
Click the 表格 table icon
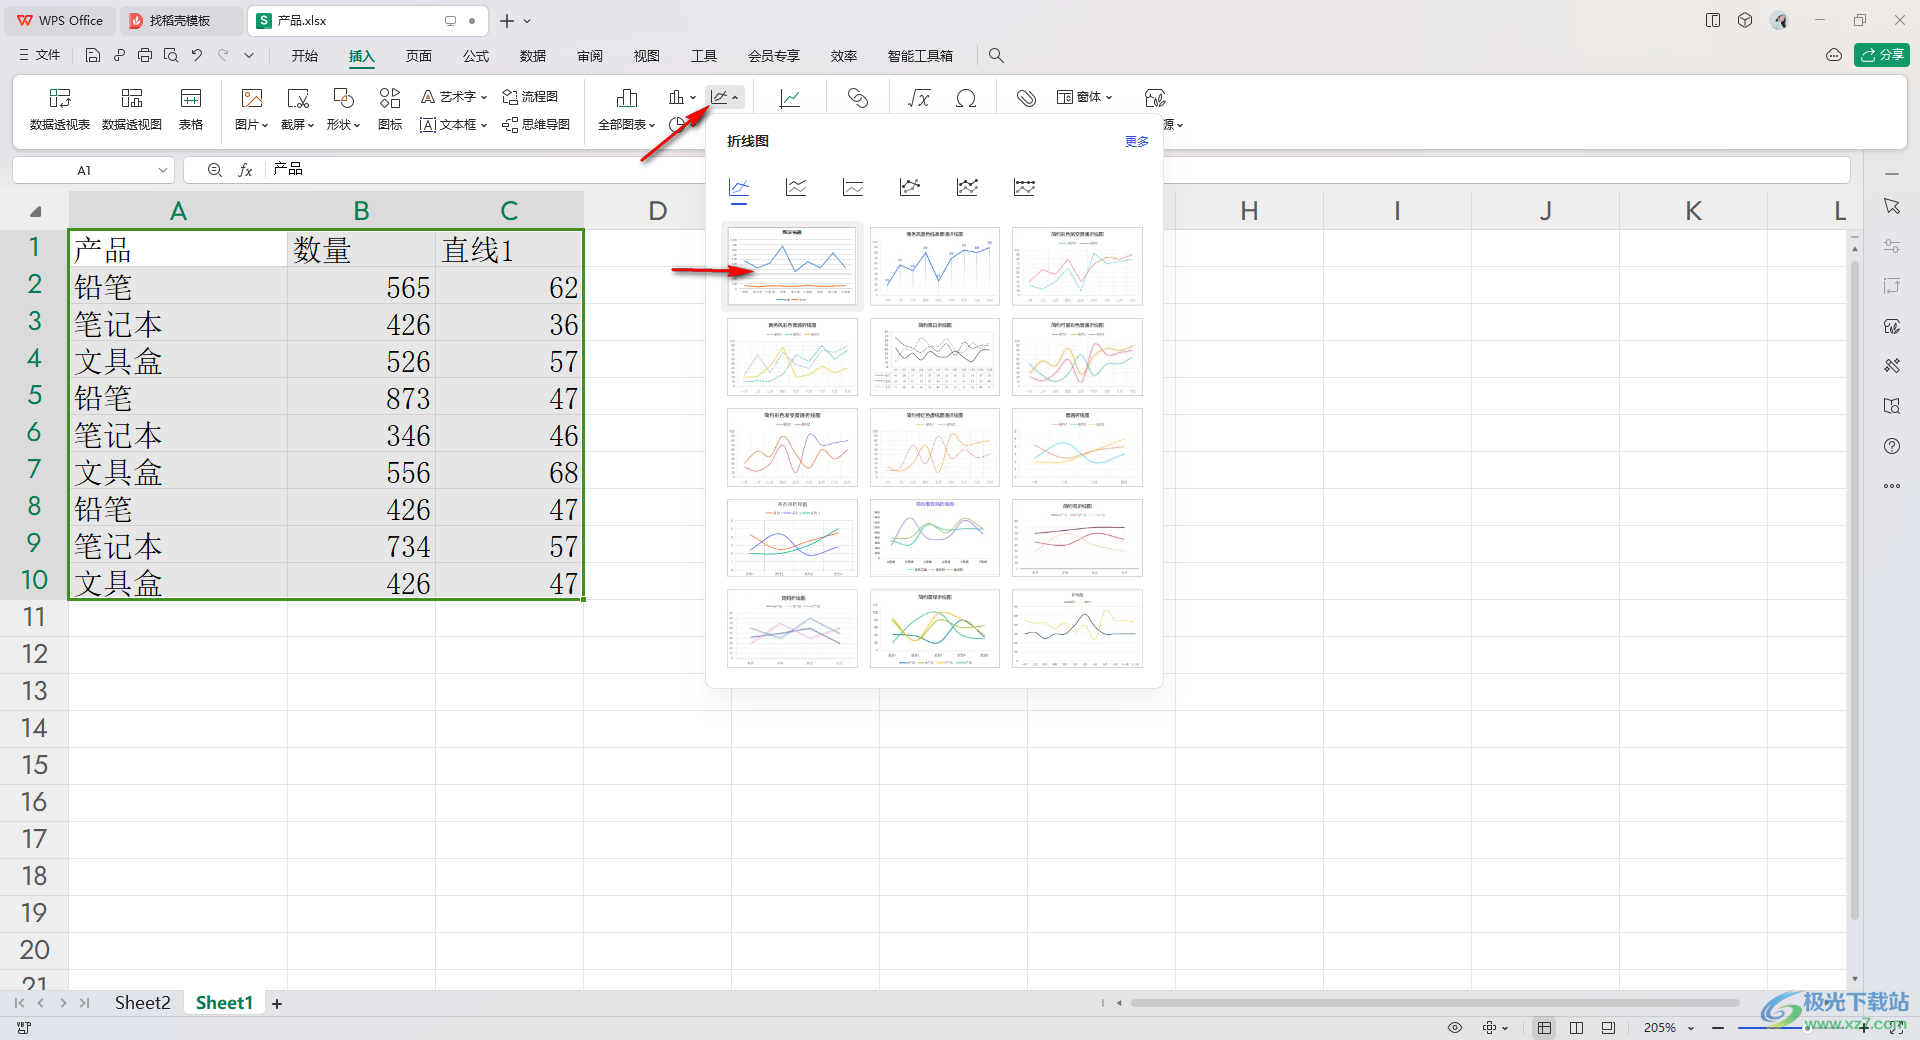coord(191,109)
